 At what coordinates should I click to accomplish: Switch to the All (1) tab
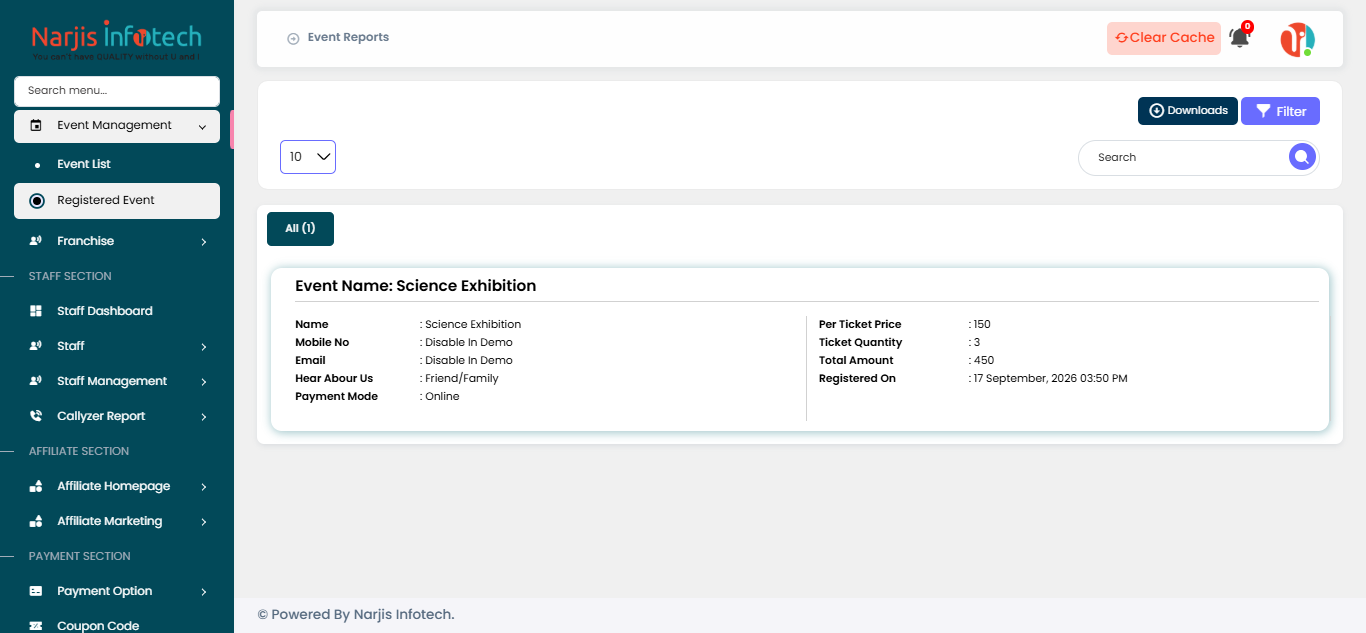click(x=300, y=229)
